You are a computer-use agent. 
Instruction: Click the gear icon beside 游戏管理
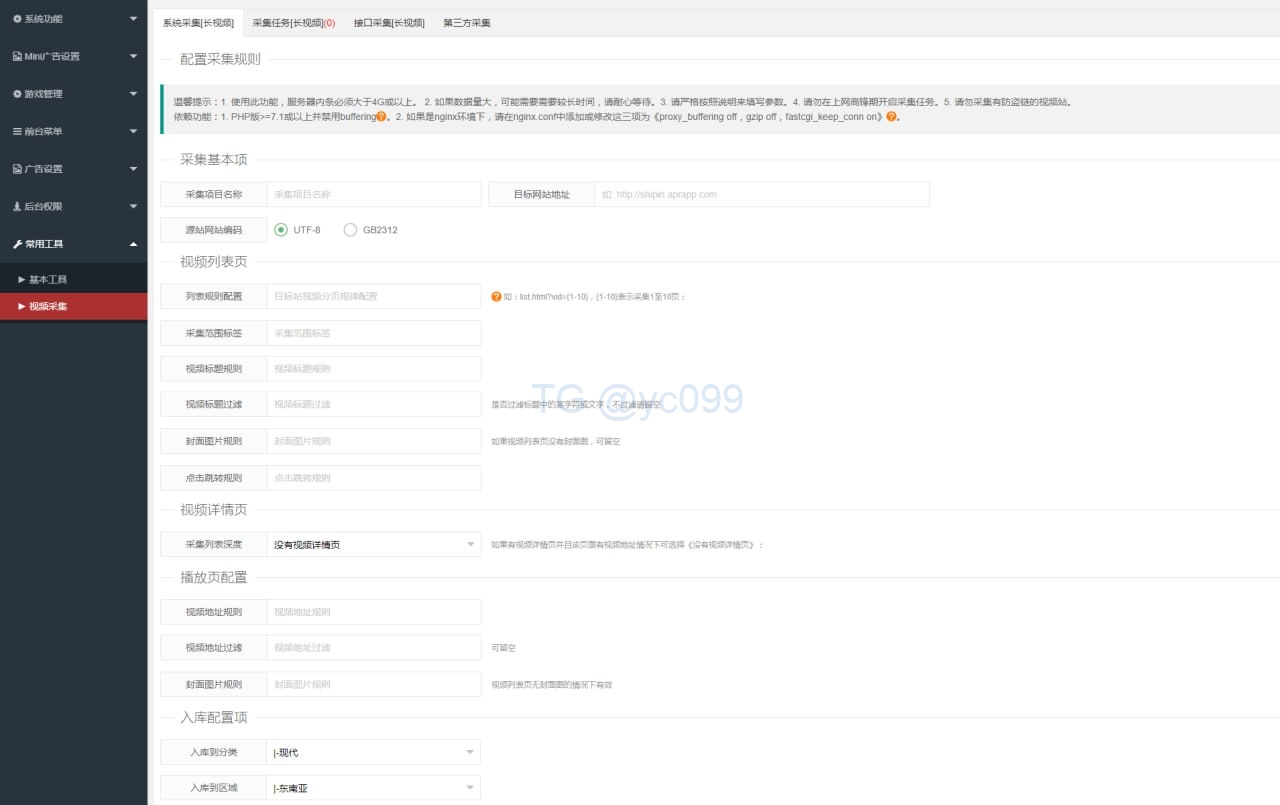tap(17, 94)
